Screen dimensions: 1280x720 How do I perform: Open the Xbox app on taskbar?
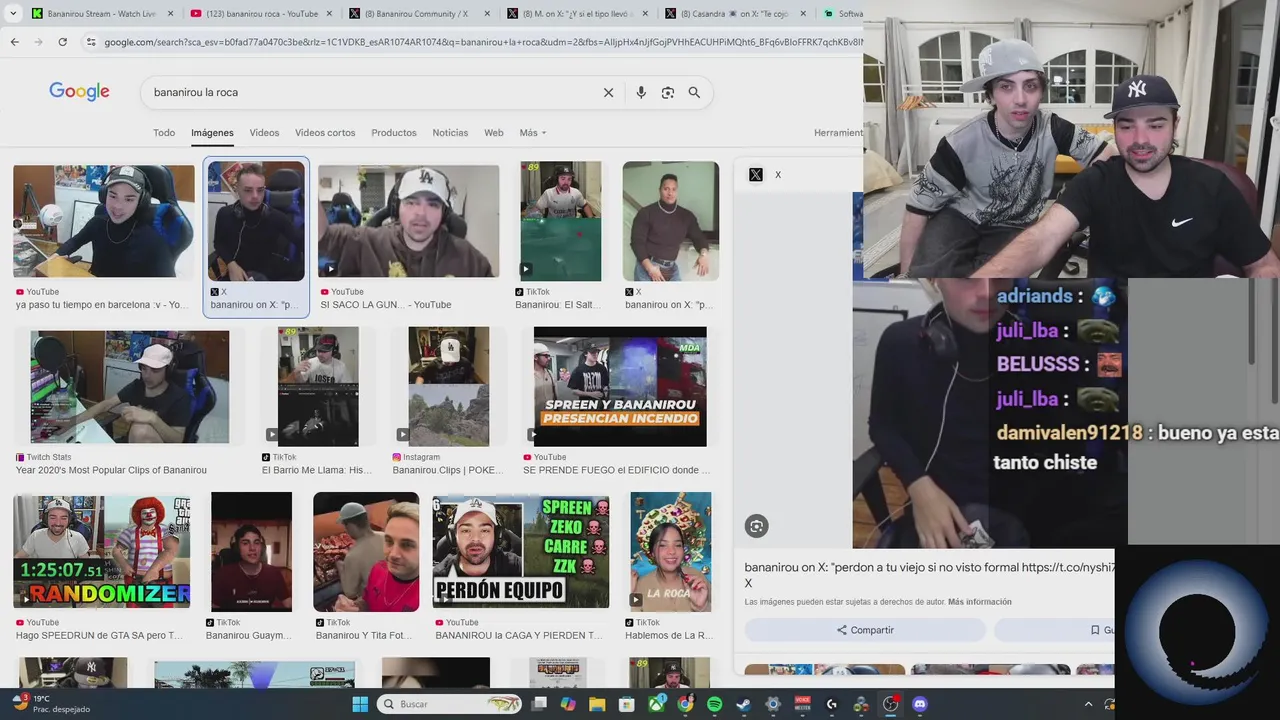[656, 704]
